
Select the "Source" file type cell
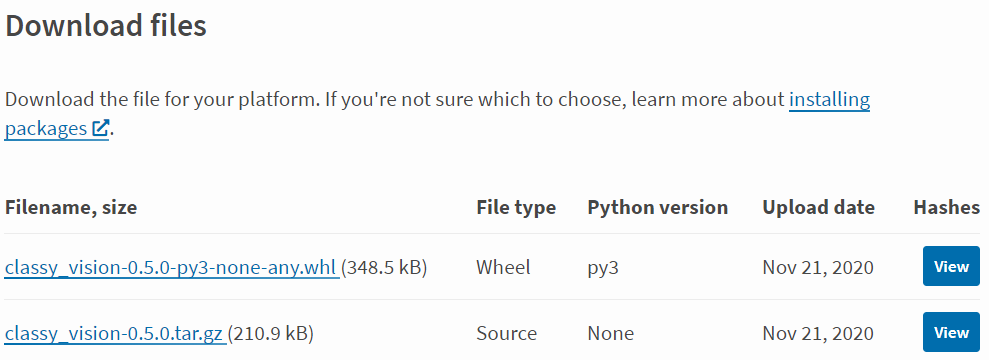[x=506, y=333]
